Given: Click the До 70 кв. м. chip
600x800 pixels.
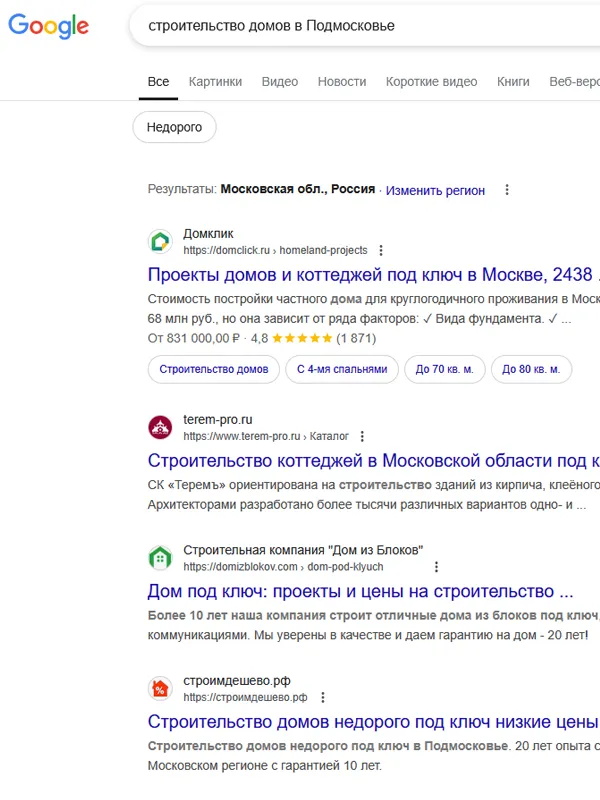Looking at the screenshot, I should pos(444,369).
